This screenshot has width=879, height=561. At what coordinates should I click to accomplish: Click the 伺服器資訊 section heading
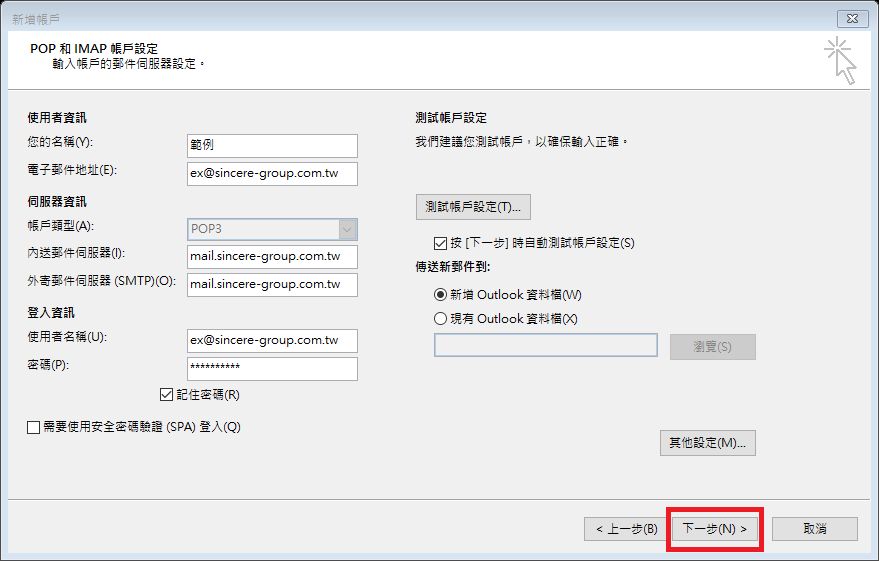[57, 202]
